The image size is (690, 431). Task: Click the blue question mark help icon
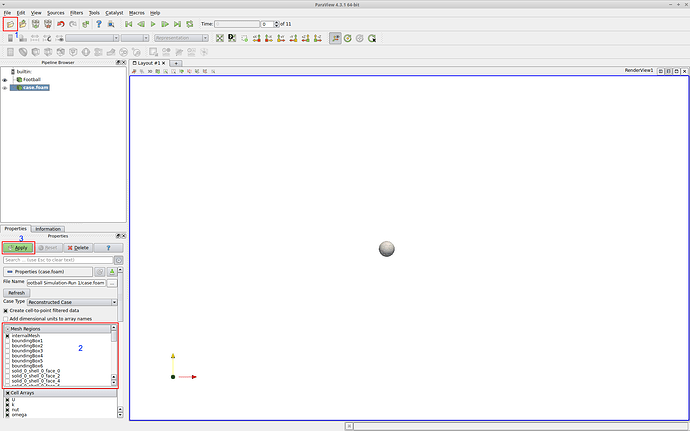tap(99, 24)
